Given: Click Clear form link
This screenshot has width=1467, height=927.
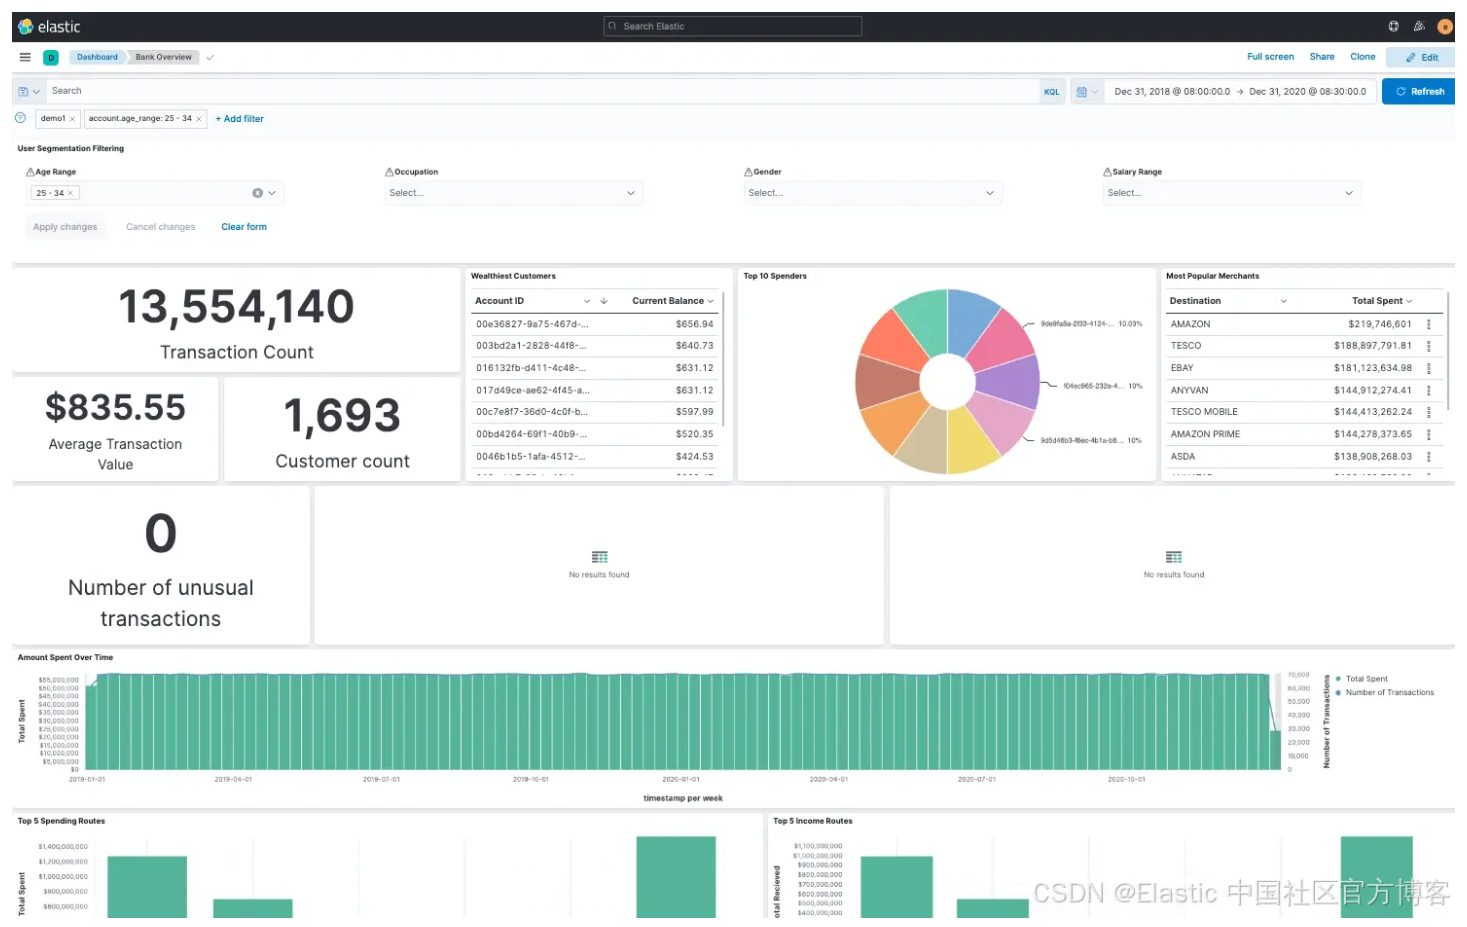Looking at the screenshot, I should click(x=244, y=227).
